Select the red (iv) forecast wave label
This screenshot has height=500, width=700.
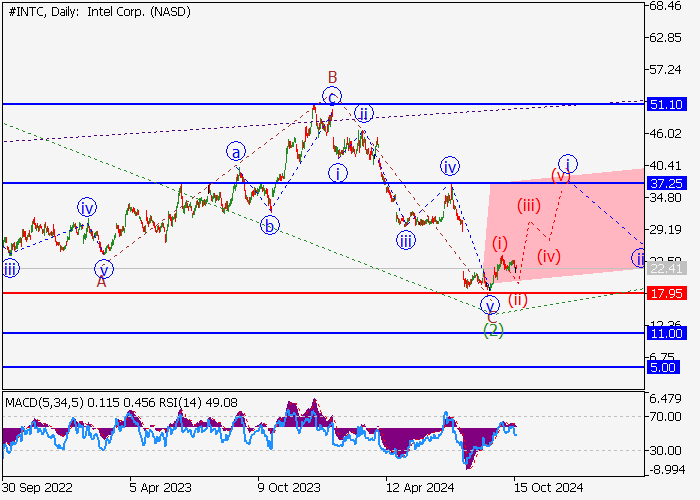click(x=549, y=257)
